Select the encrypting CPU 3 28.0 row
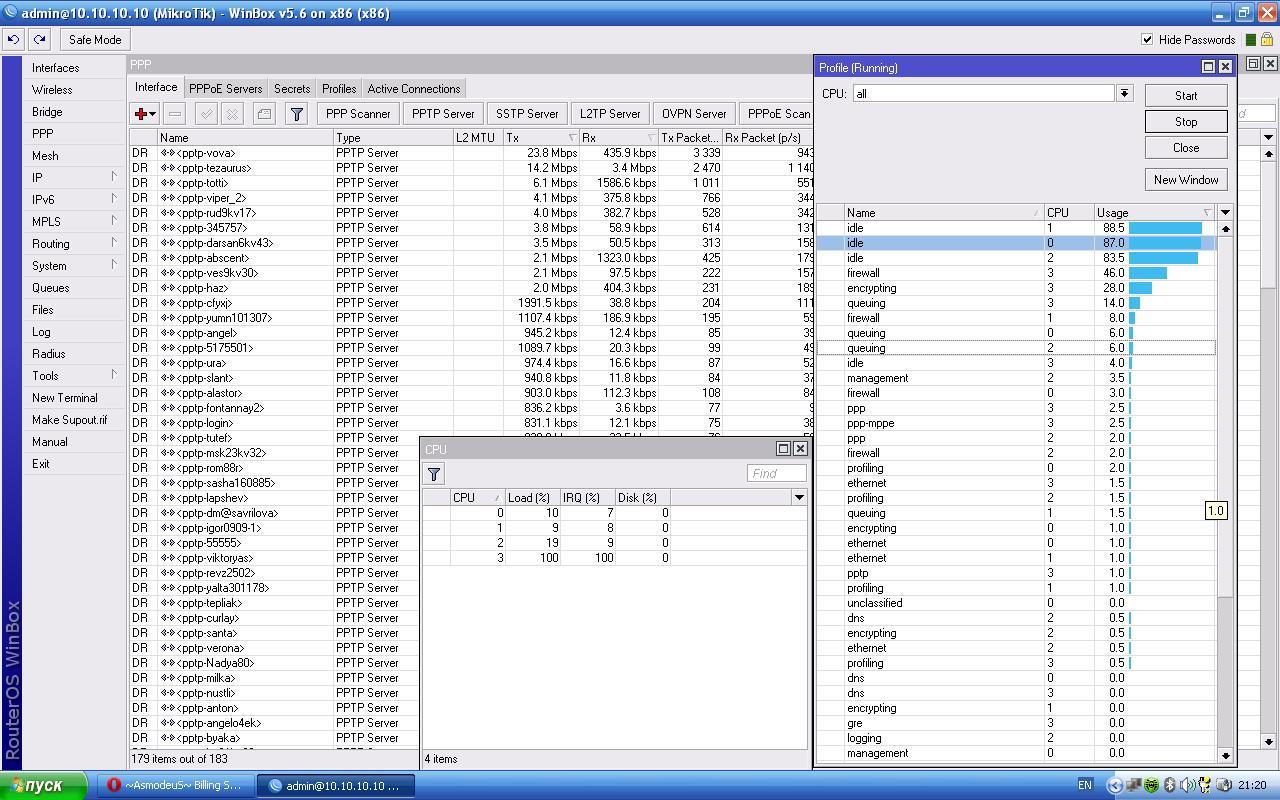 tap(1016, 288)
